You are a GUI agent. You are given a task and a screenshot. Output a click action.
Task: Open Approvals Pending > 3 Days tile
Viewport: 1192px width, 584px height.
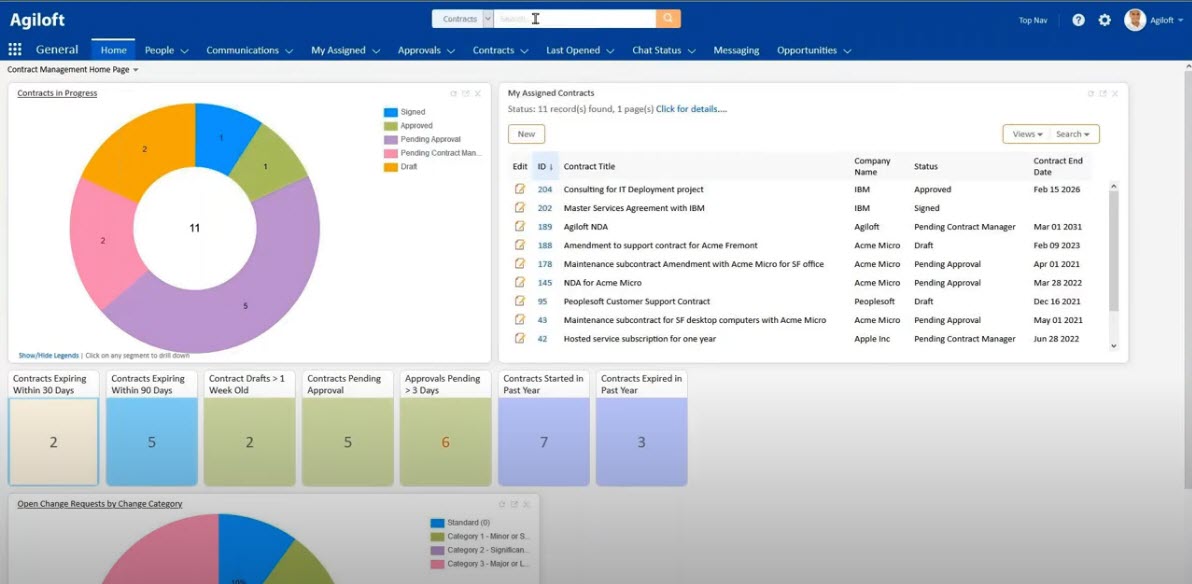click(x=445, y=428)
